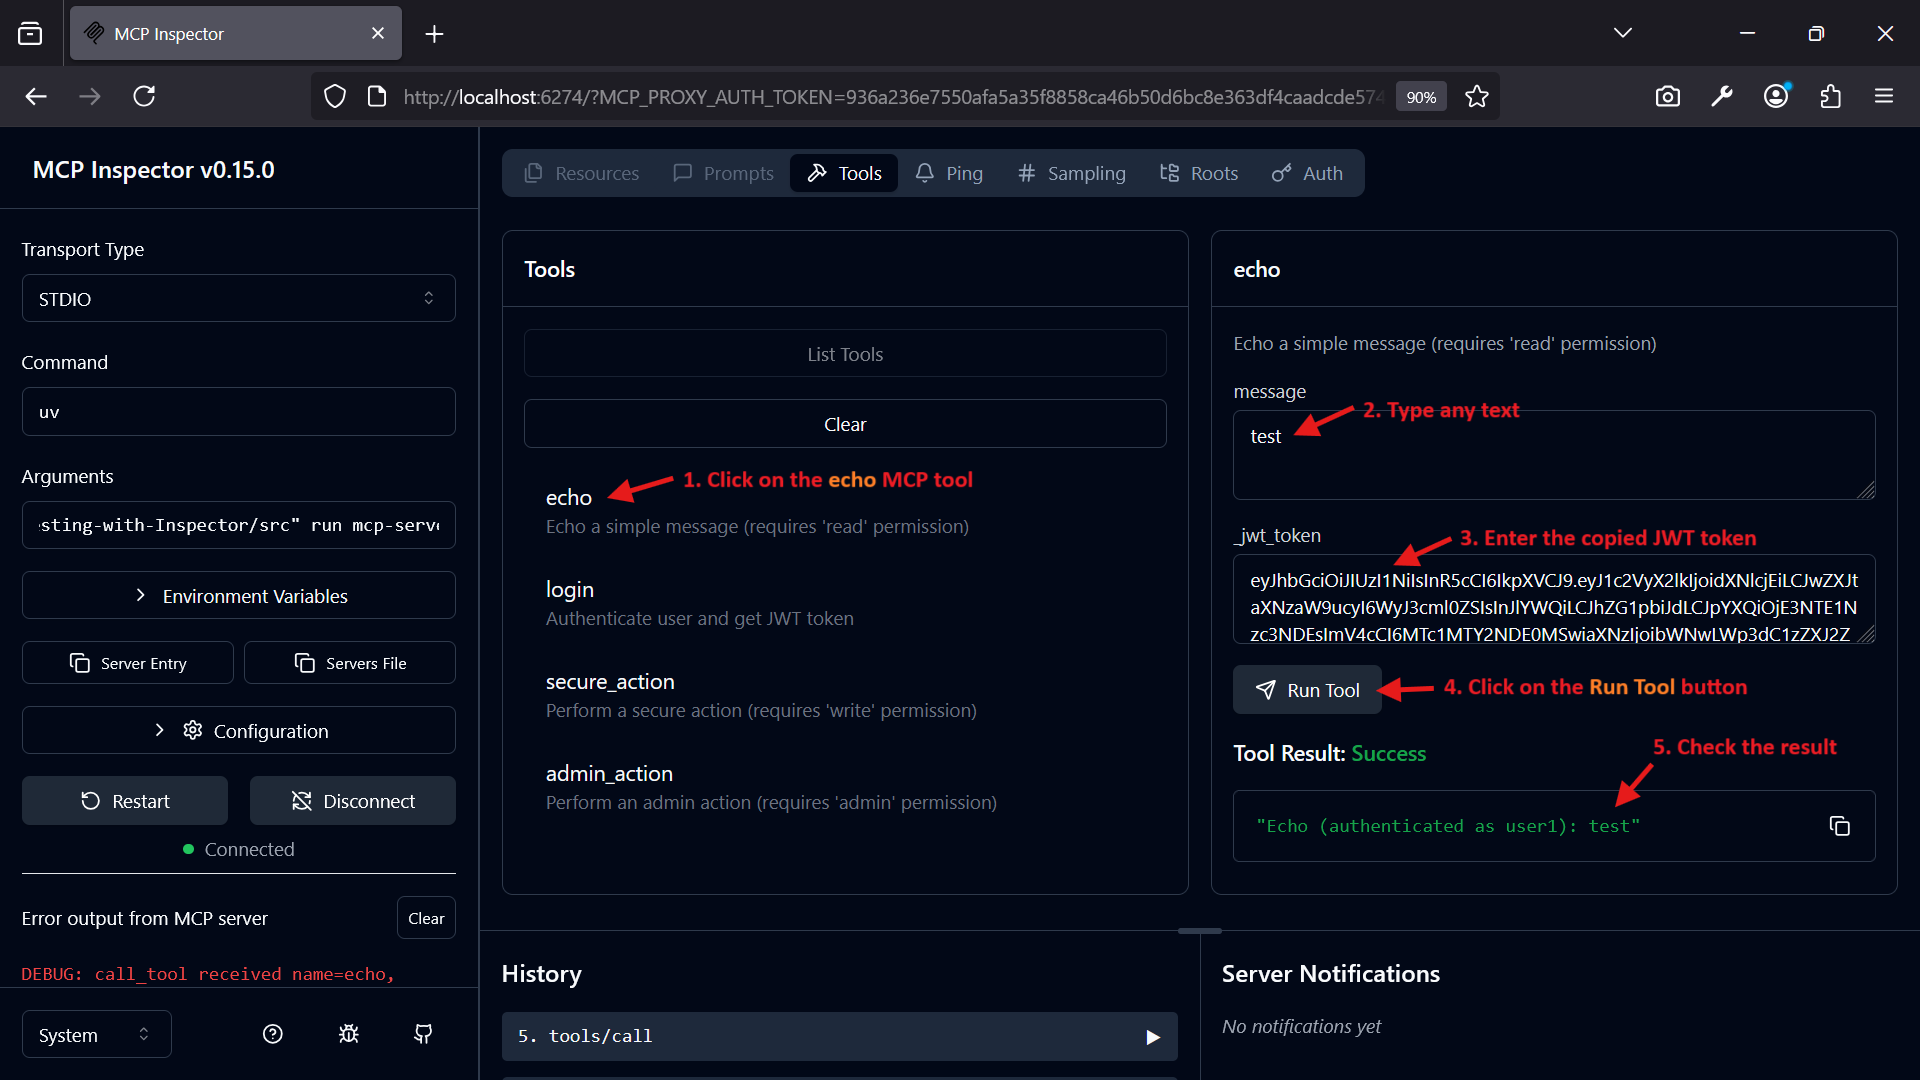Open the Sampling tab
Screen dimensions: 1920x1080
(x=1072, y=173)
